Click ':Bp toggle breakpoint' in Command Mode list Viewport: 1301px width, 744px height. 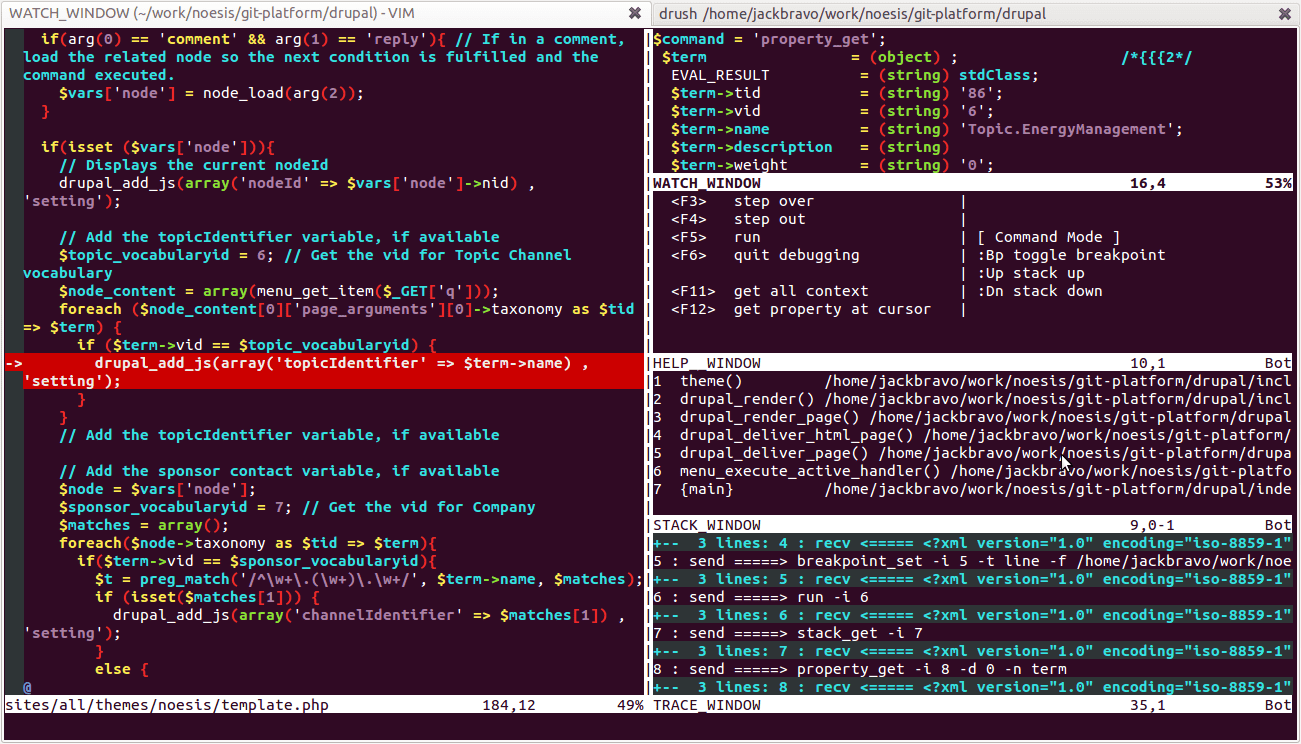tap(1071, 255)
